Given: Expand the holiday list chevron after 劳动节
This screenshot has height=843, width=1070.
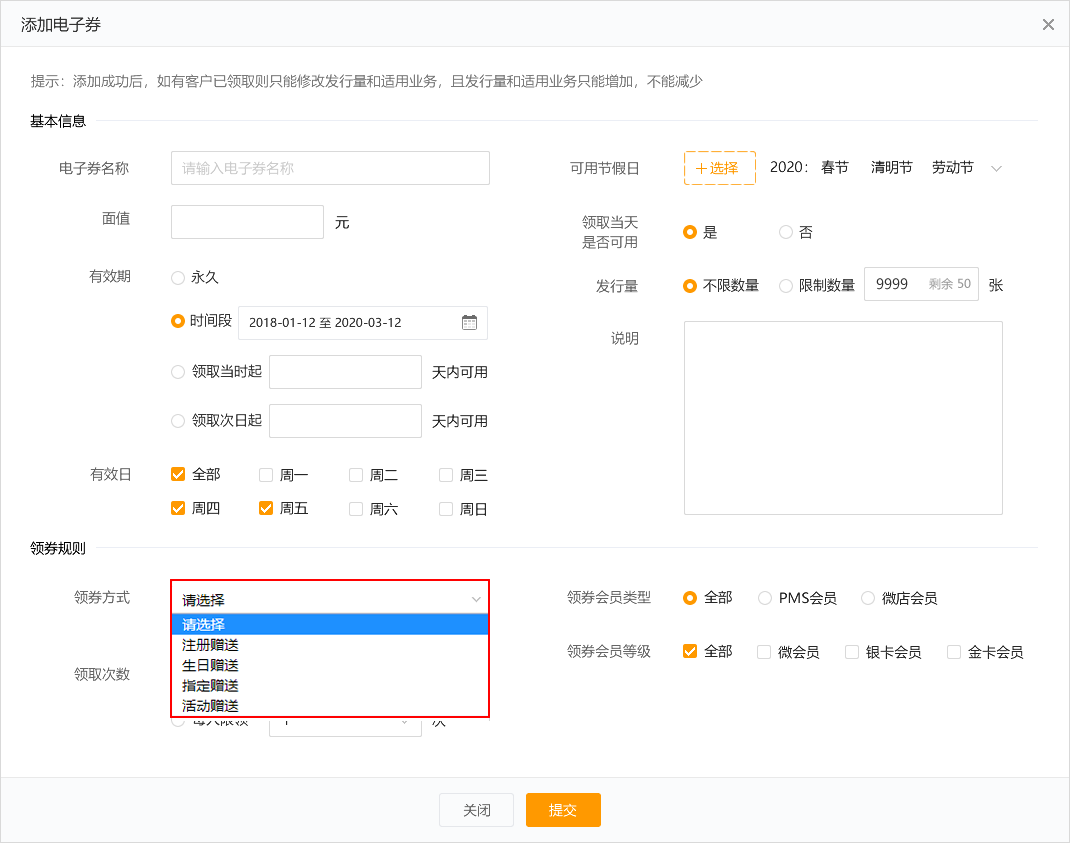Looking at the screenshot, I should (x=996, y=169).
